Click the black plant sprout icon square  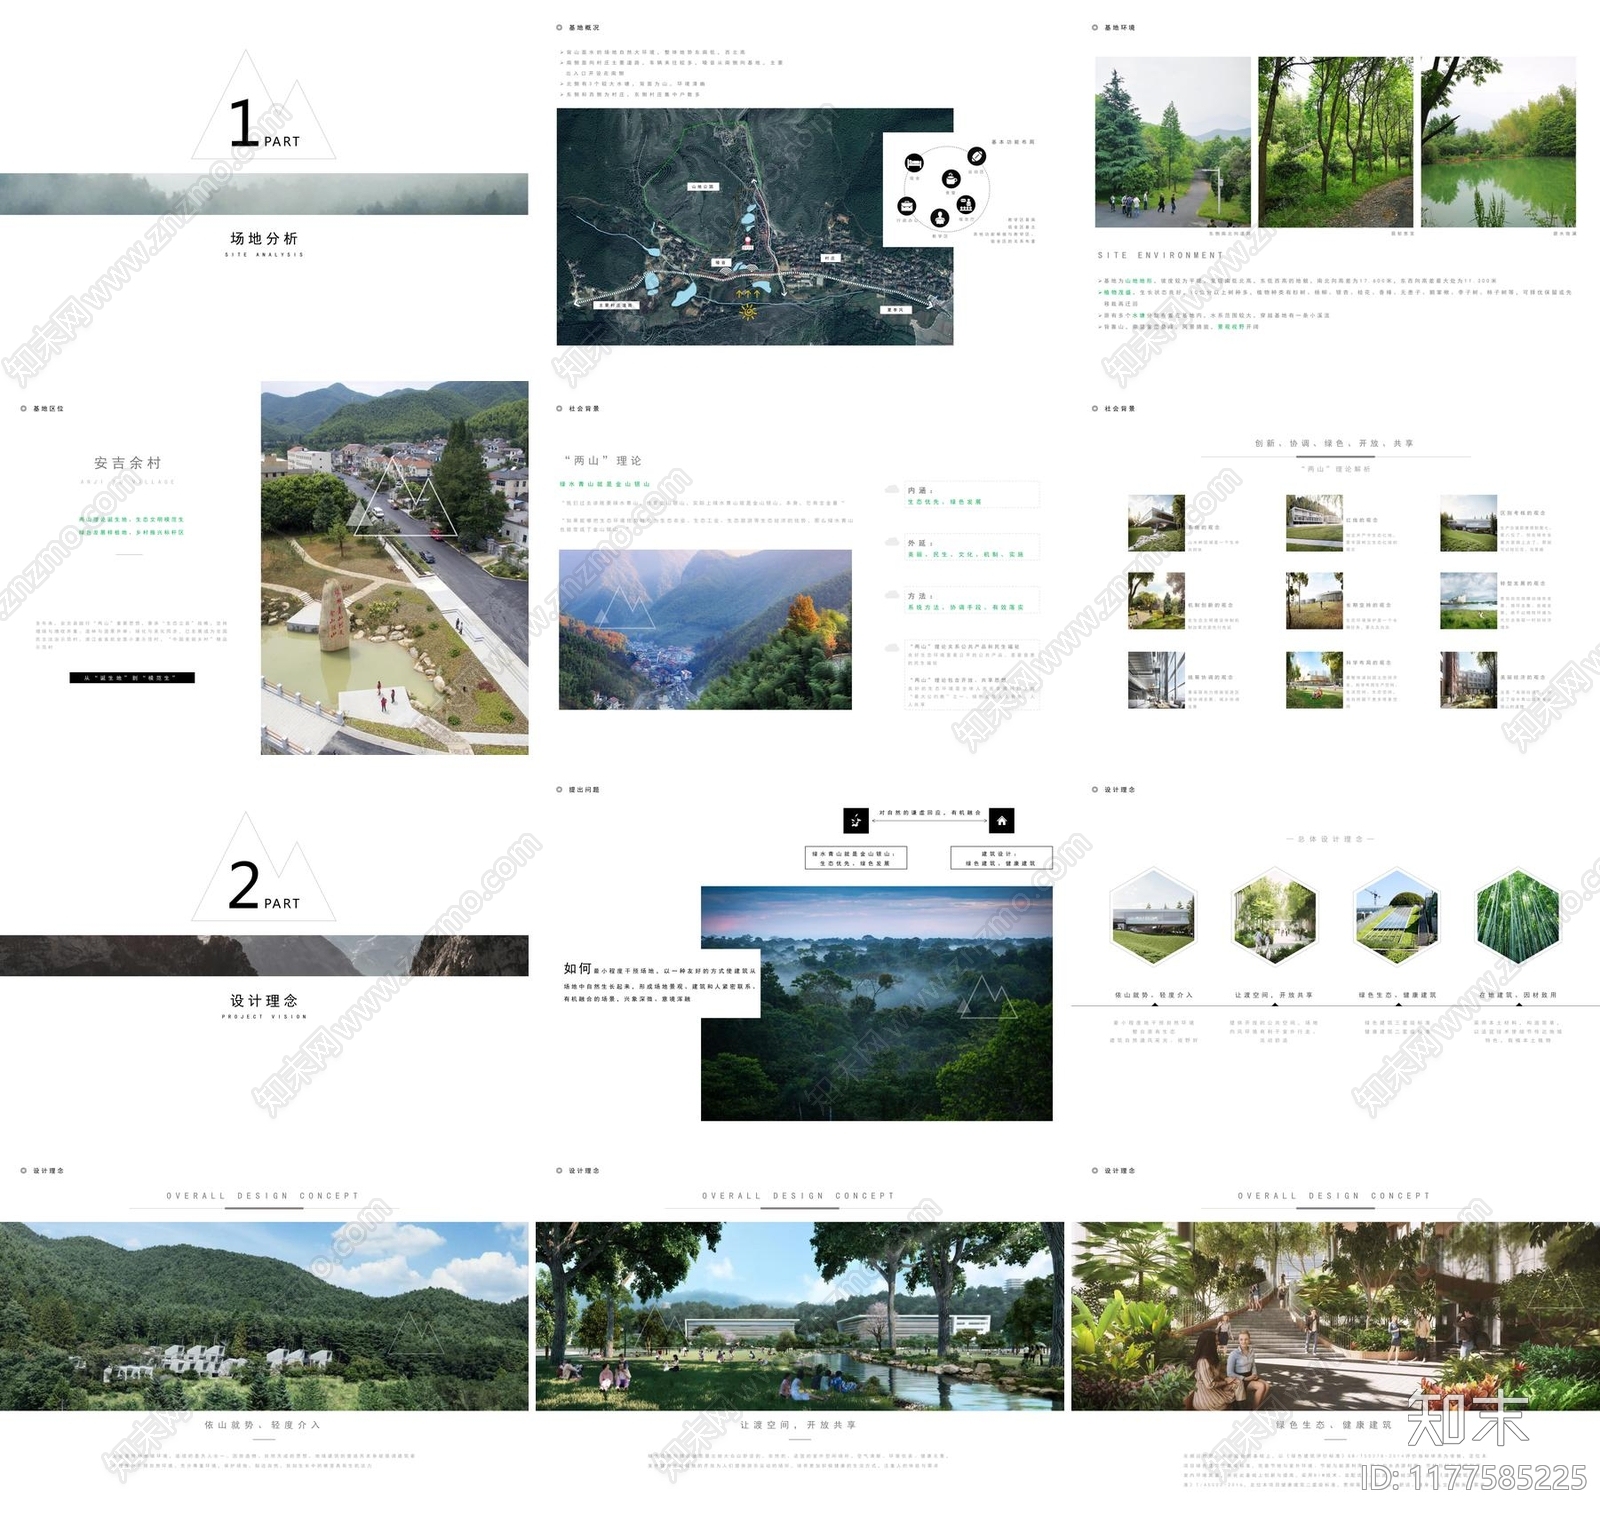point(856,821)
